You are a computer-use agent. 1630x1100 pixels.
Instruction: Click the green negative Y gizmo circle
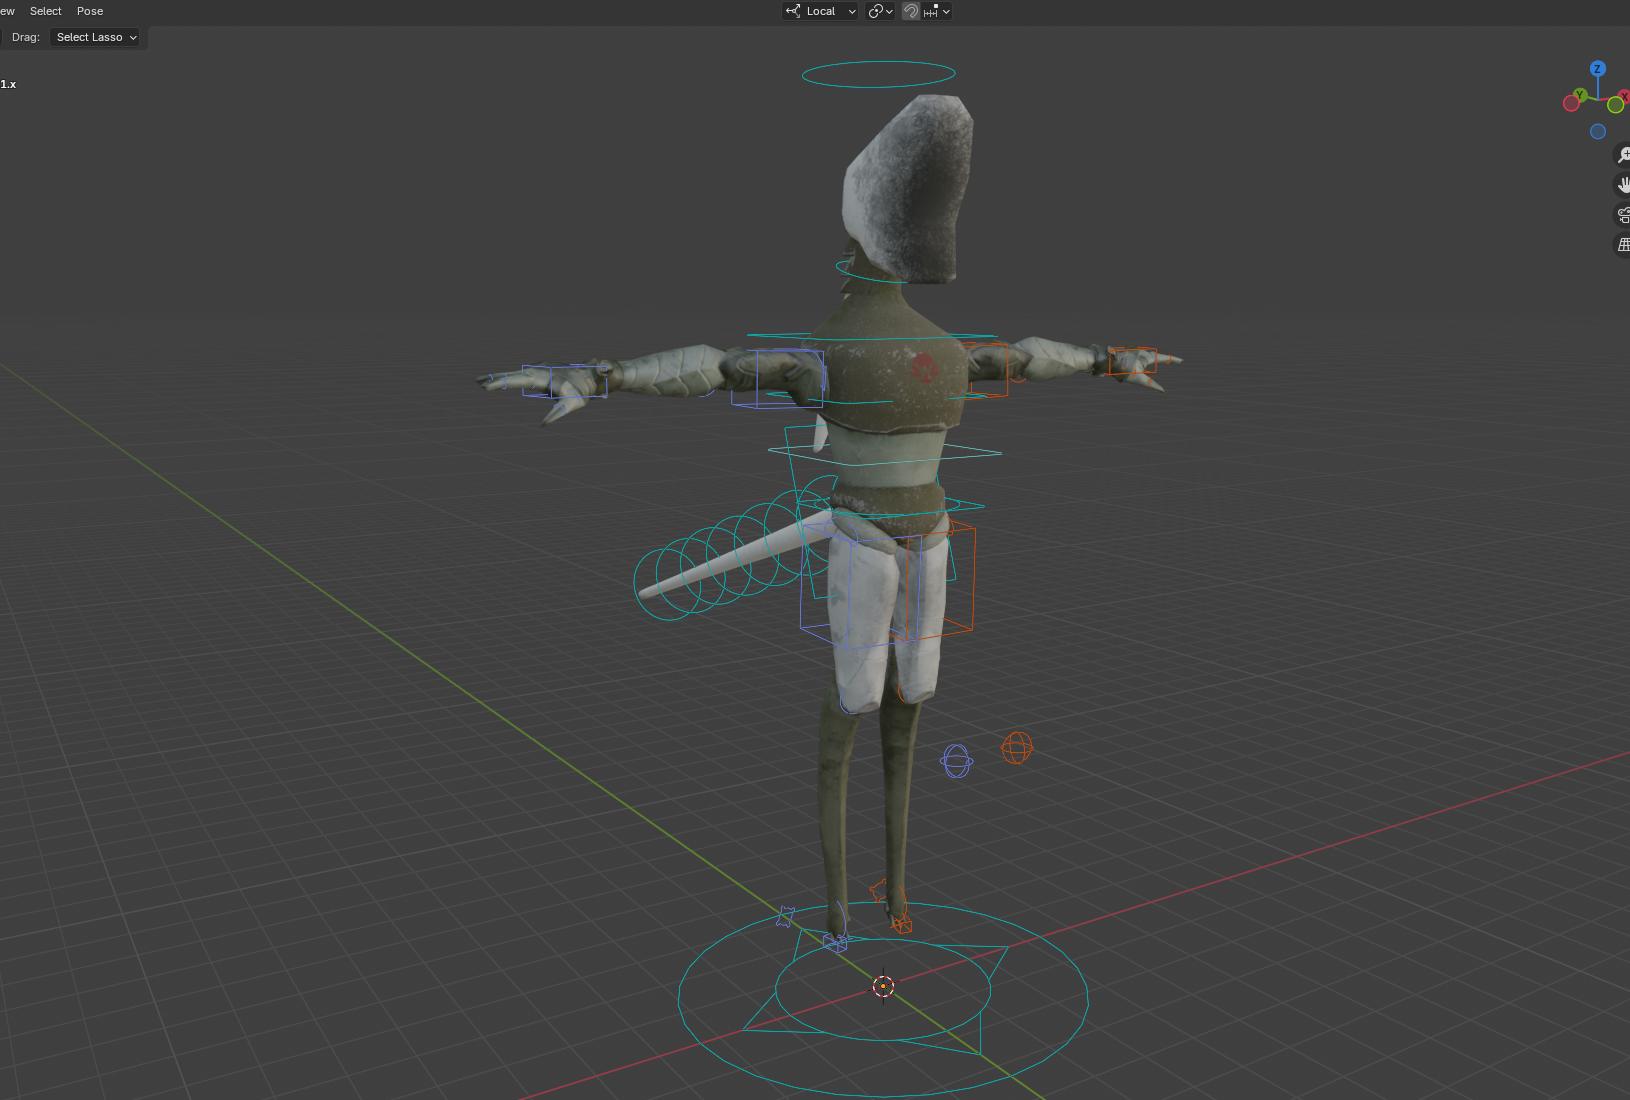(x=1615, y=106)
